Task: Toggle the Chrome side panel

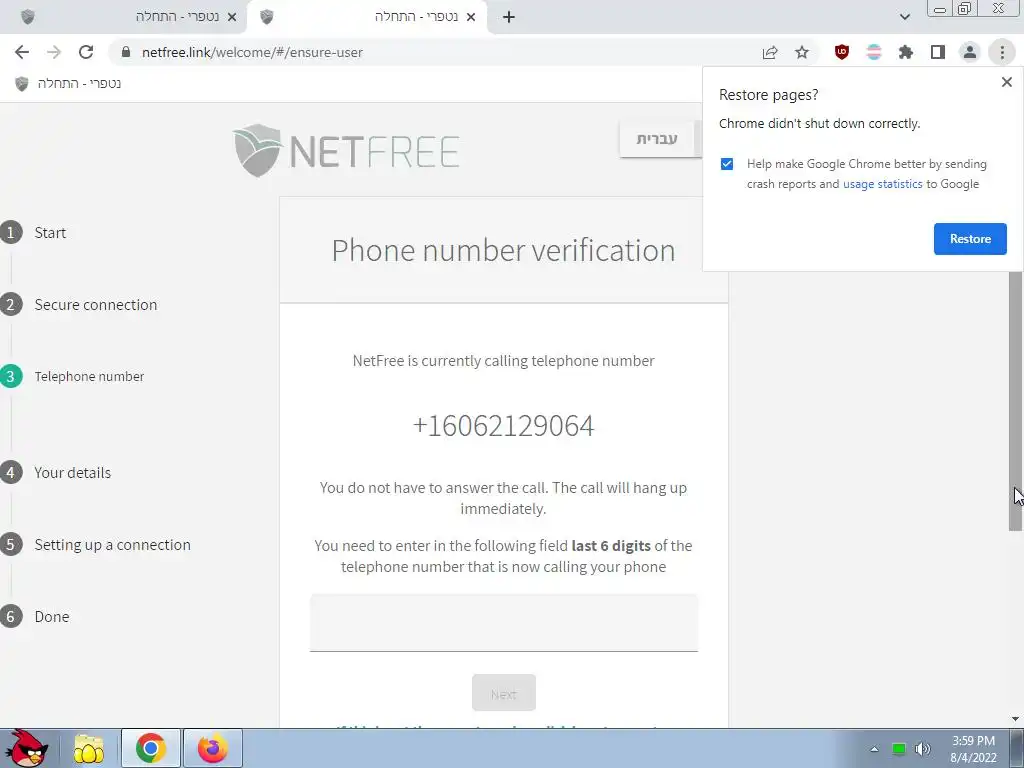Action: click(x=938, y=52)
